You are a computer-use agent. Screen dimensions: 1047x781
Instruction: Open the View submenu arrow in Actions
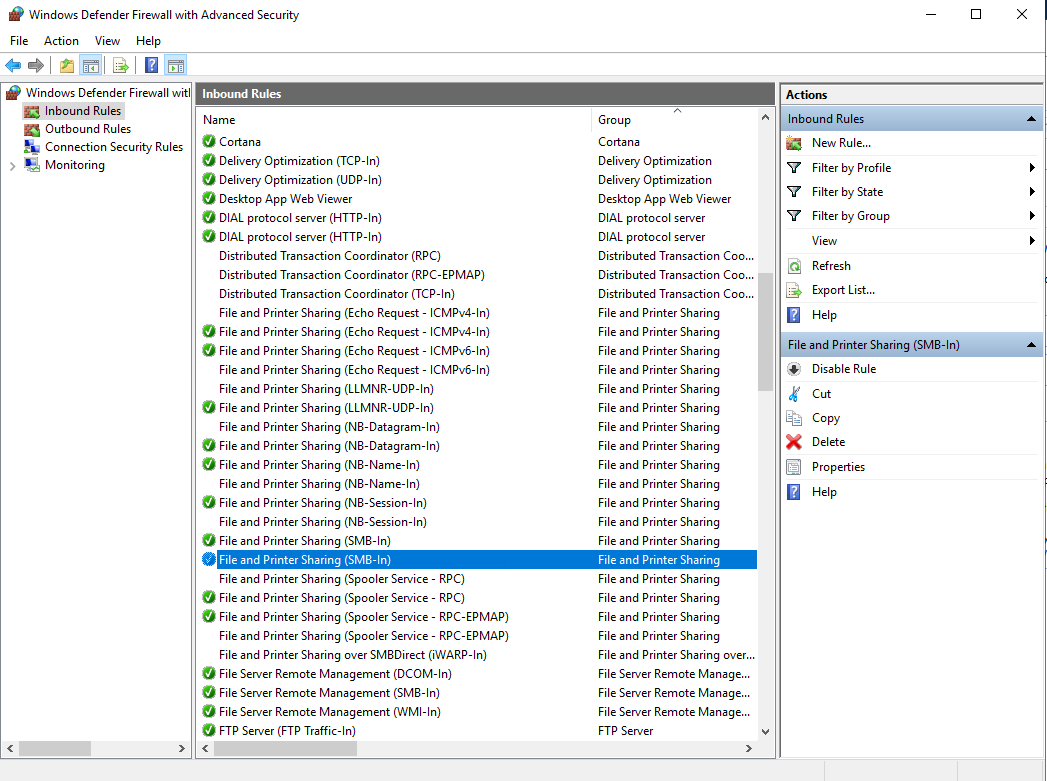[x=1032, y=241]
